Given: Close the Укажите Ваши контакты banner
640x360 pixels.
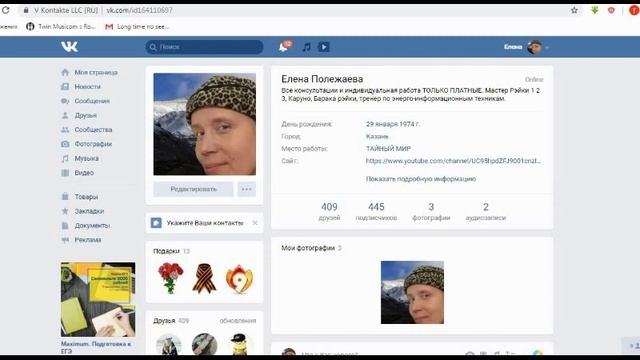Looking at the screenshot, I should [255, 223].
